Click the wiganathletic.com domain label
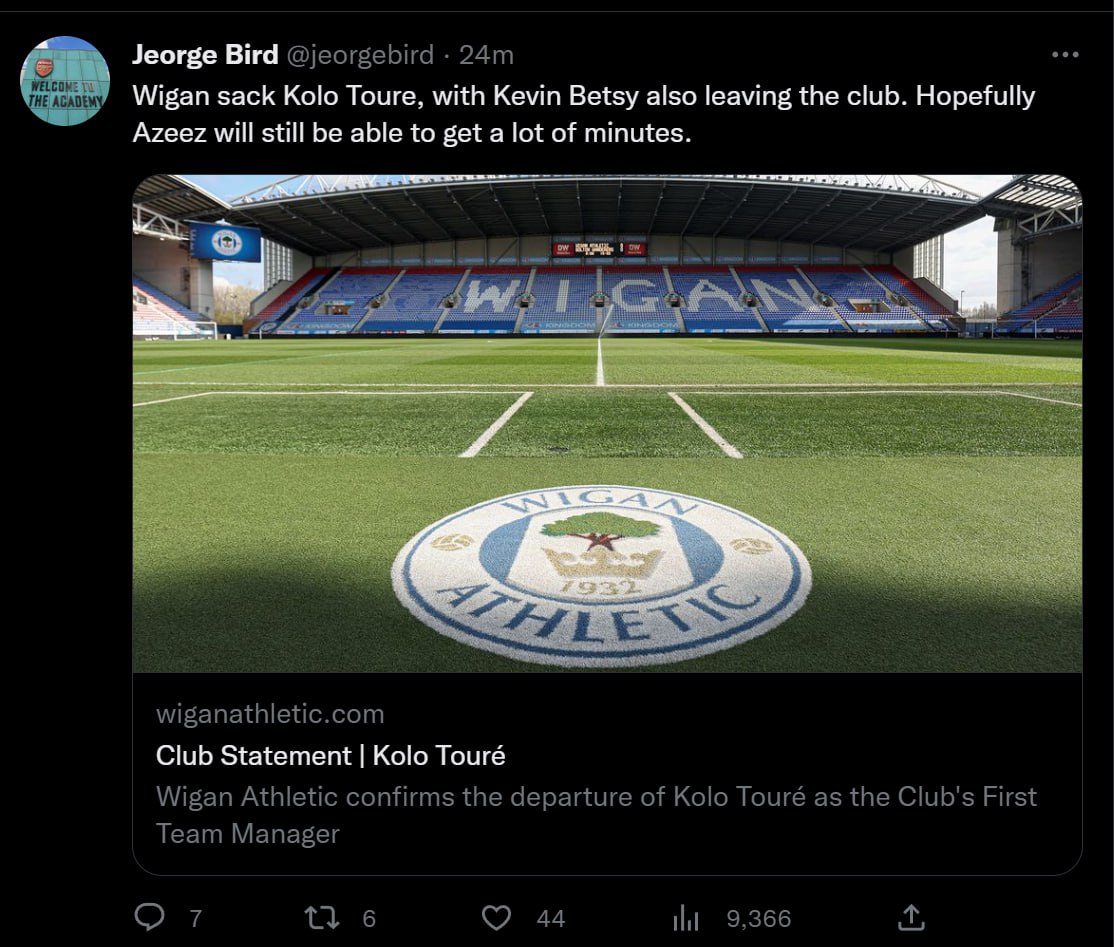Viewport: 1114px width, 947px height. (270, 714)
